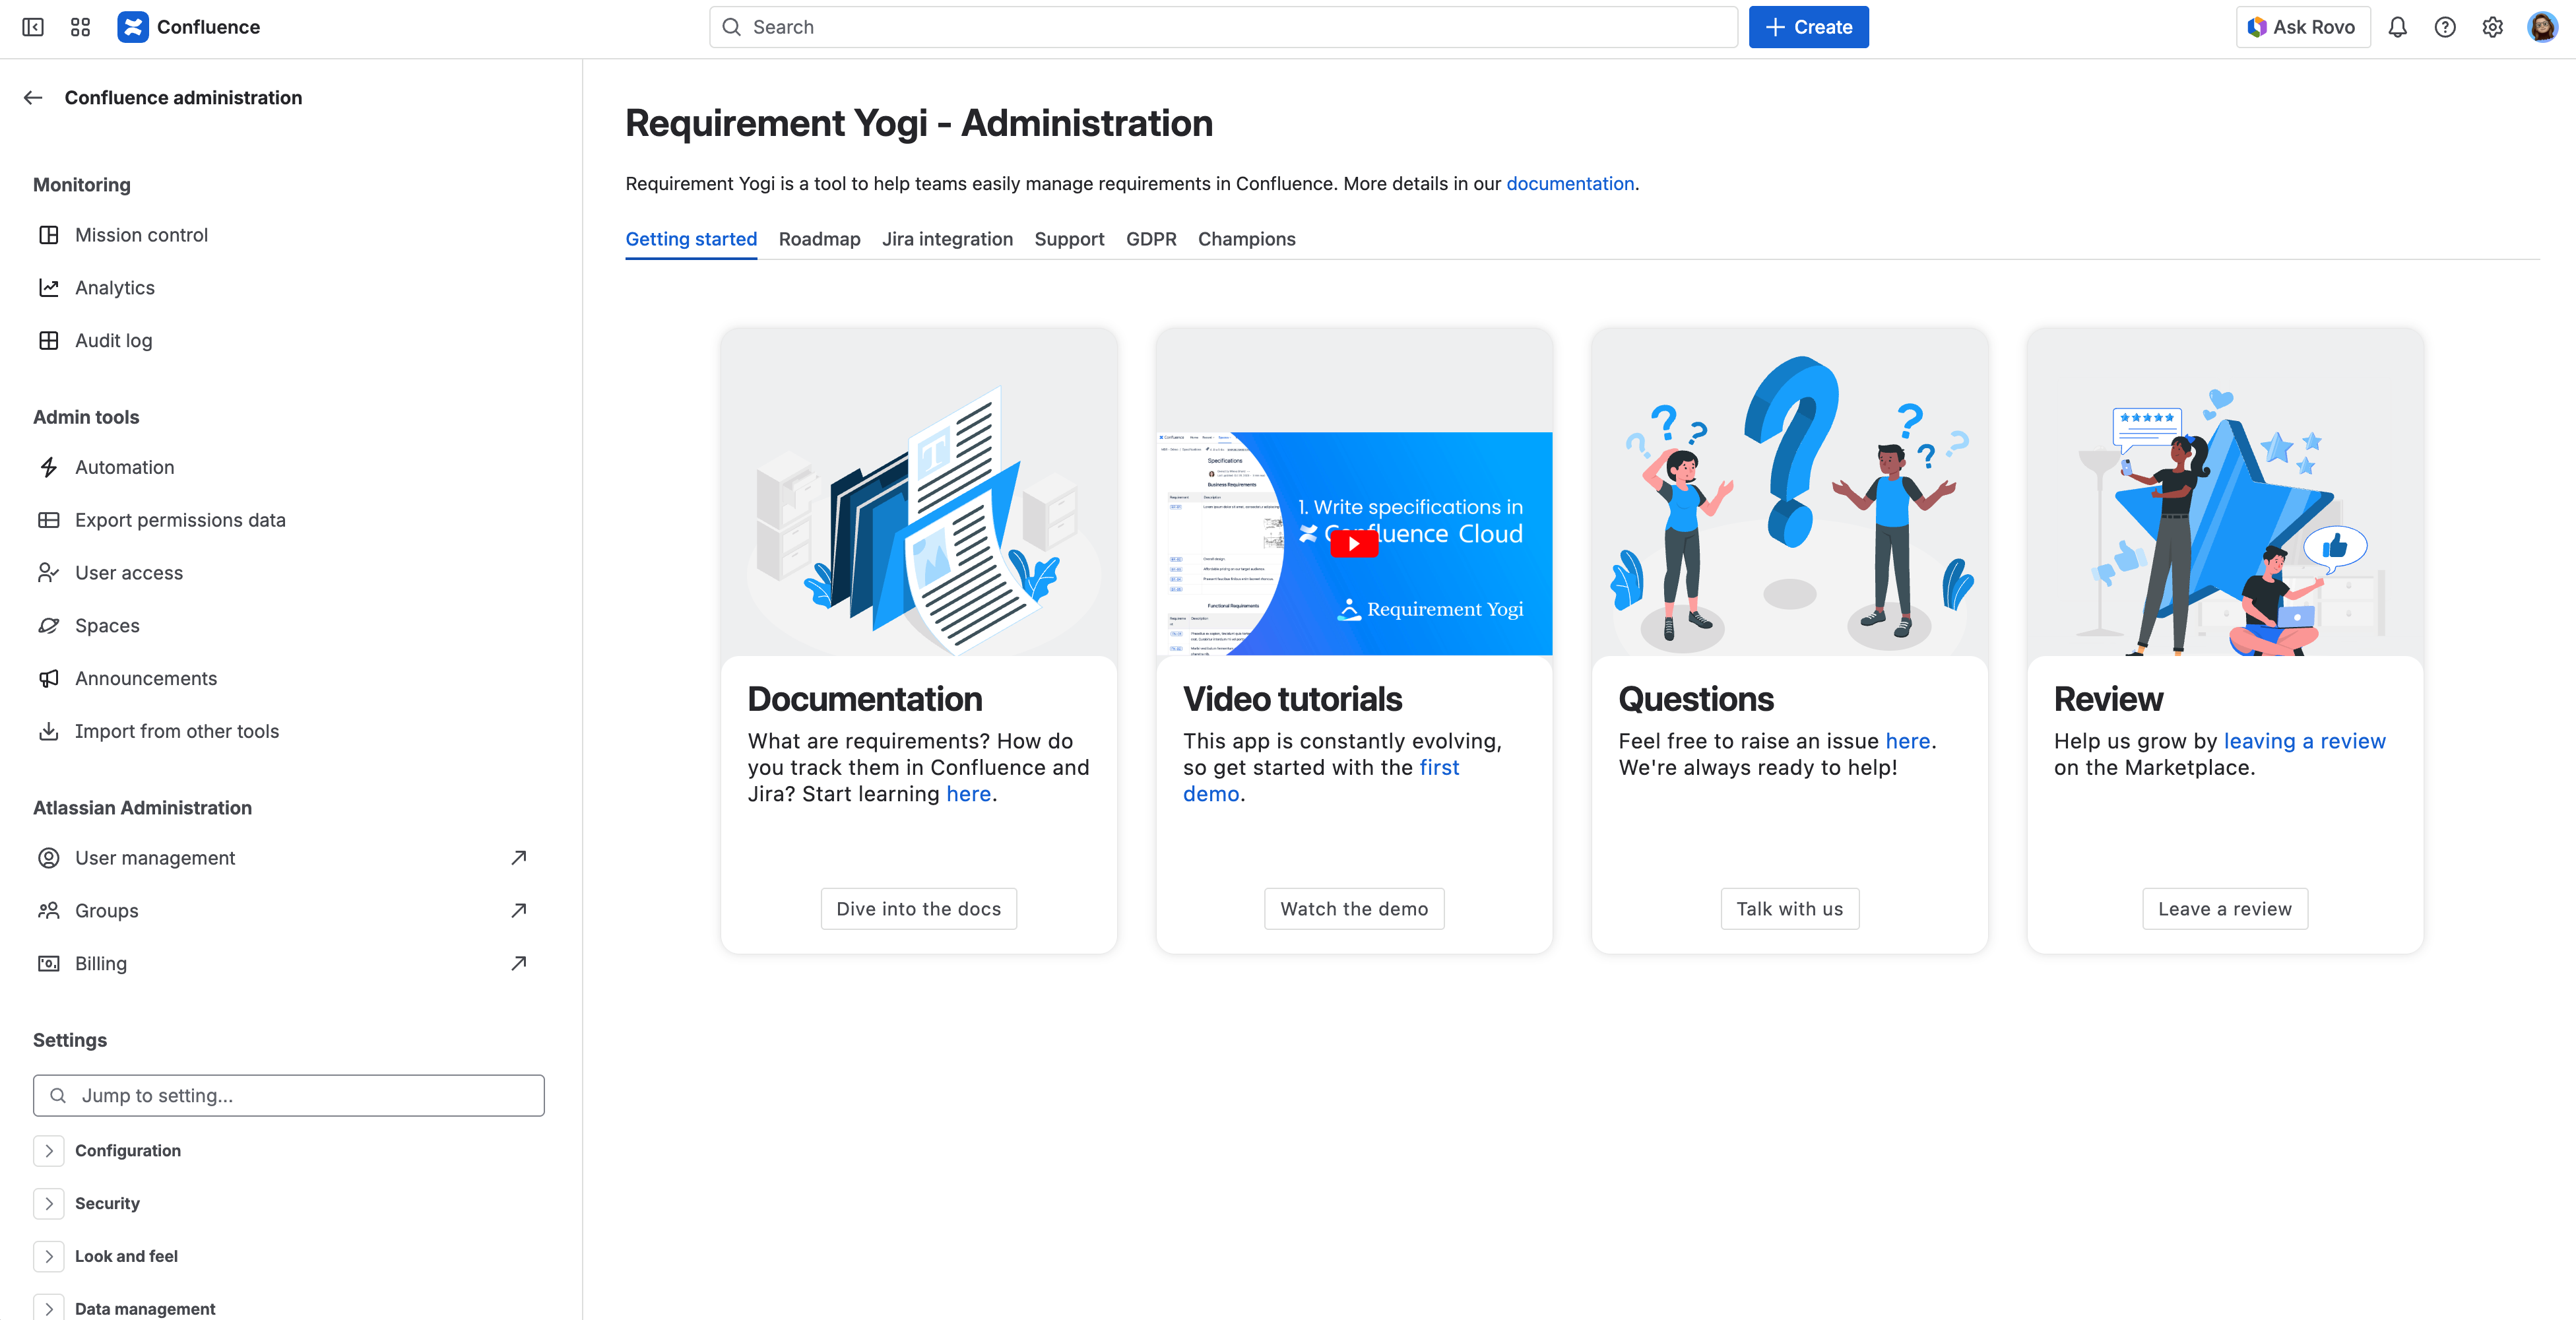Open the GDPR tab
Viewport: 2576px width, 1320px height.
pyautogui.click(x=1151, y=239)
